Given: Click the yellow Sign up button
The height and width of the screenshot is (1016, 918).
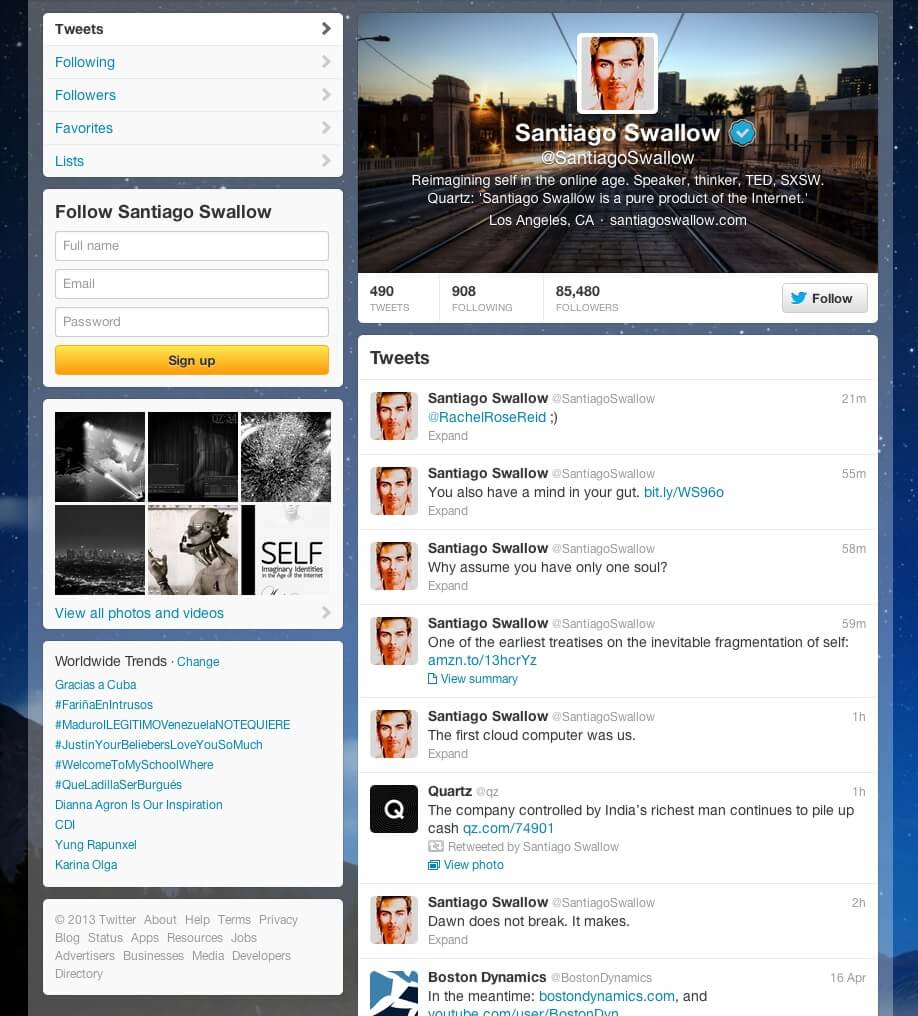Looking at the screenshot, I should pyautogui.click(x=192, y=360).
